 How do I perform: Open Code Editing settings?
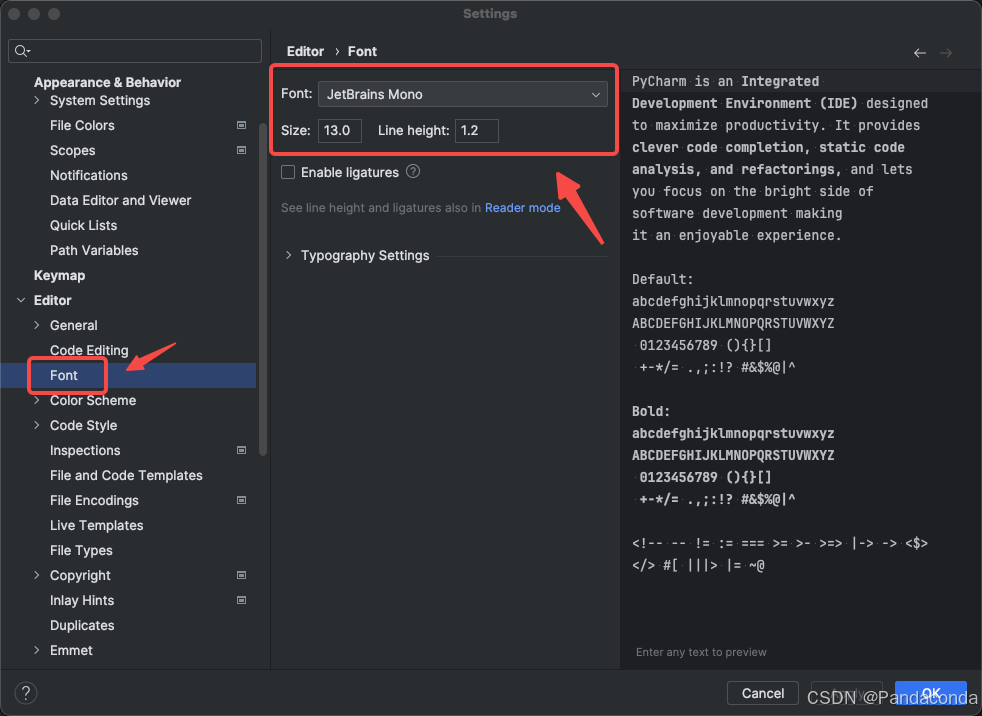pos(89,350)
